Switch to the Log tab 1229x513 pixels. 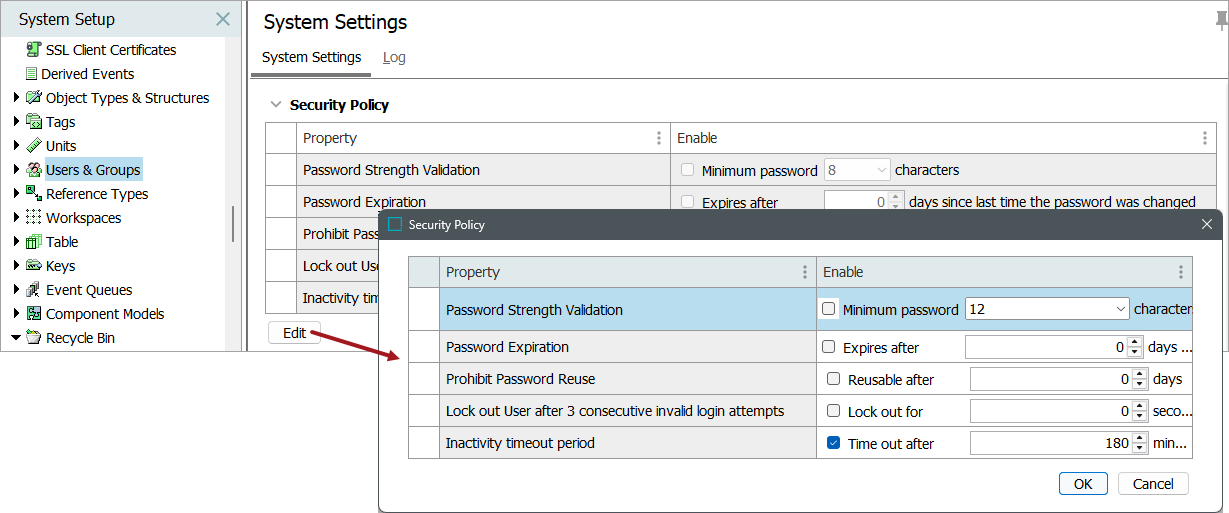[394, 57]
